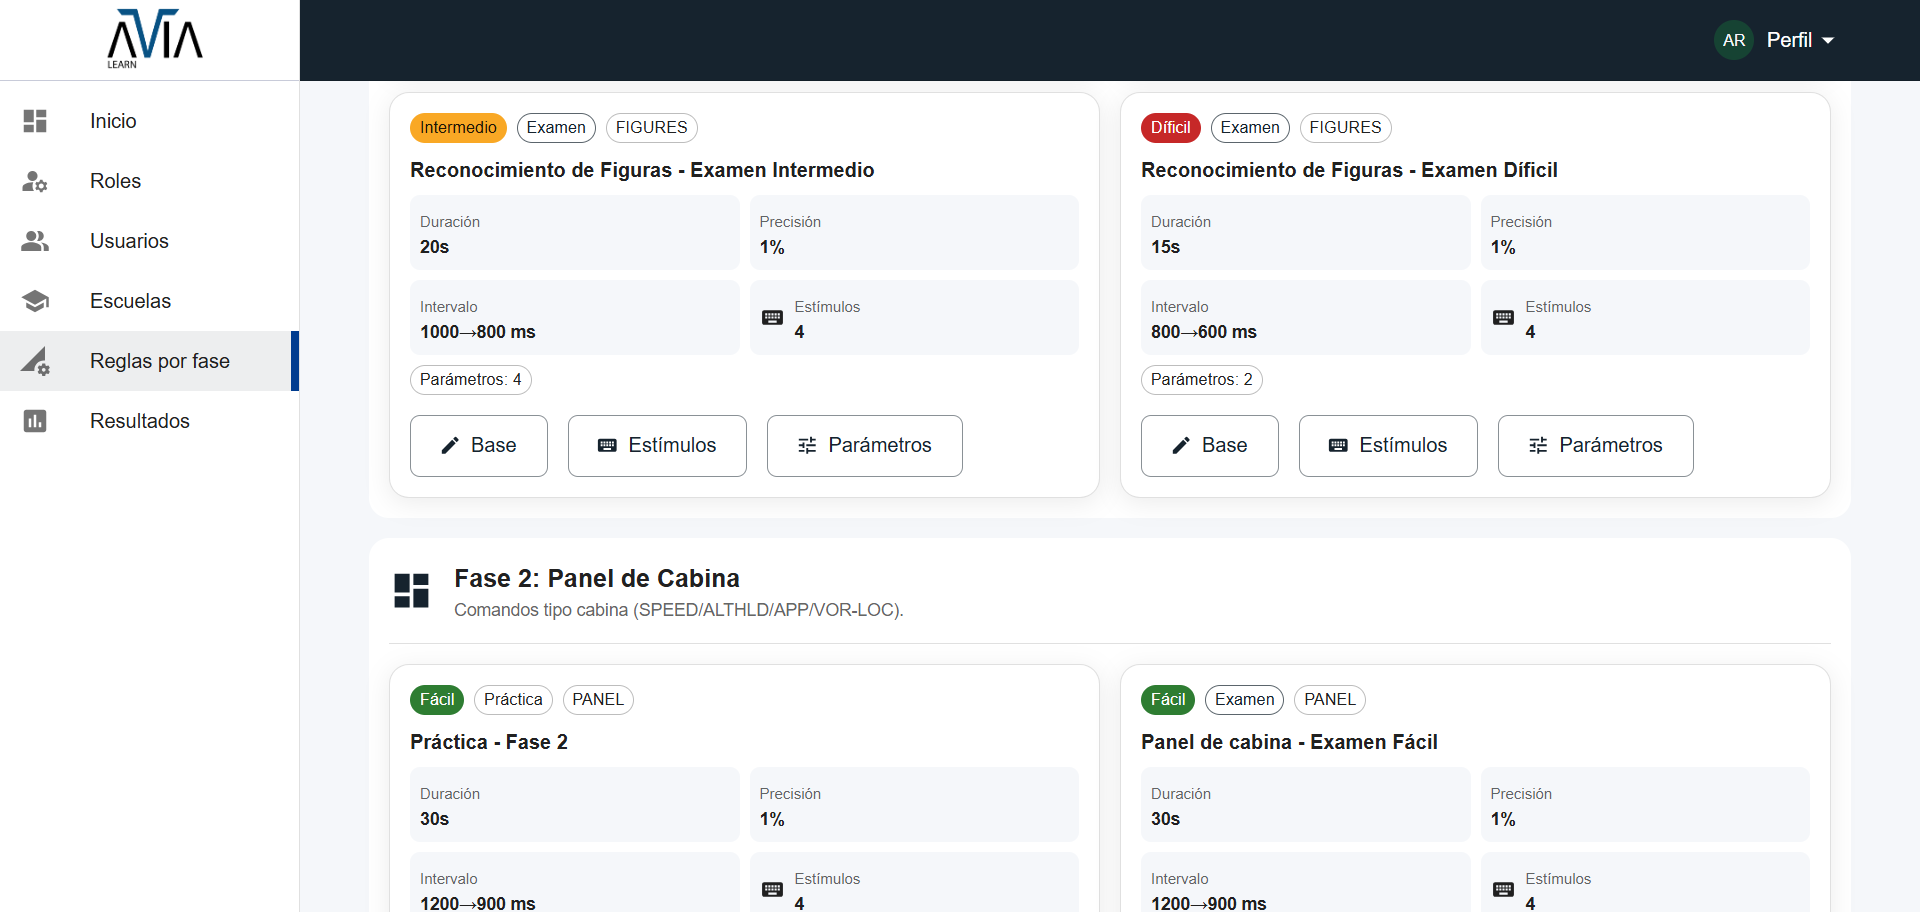This screenshot has height=912, width=1920.
Task: Open the Perfil dropdown menu
Action: tap(1799, 40)
